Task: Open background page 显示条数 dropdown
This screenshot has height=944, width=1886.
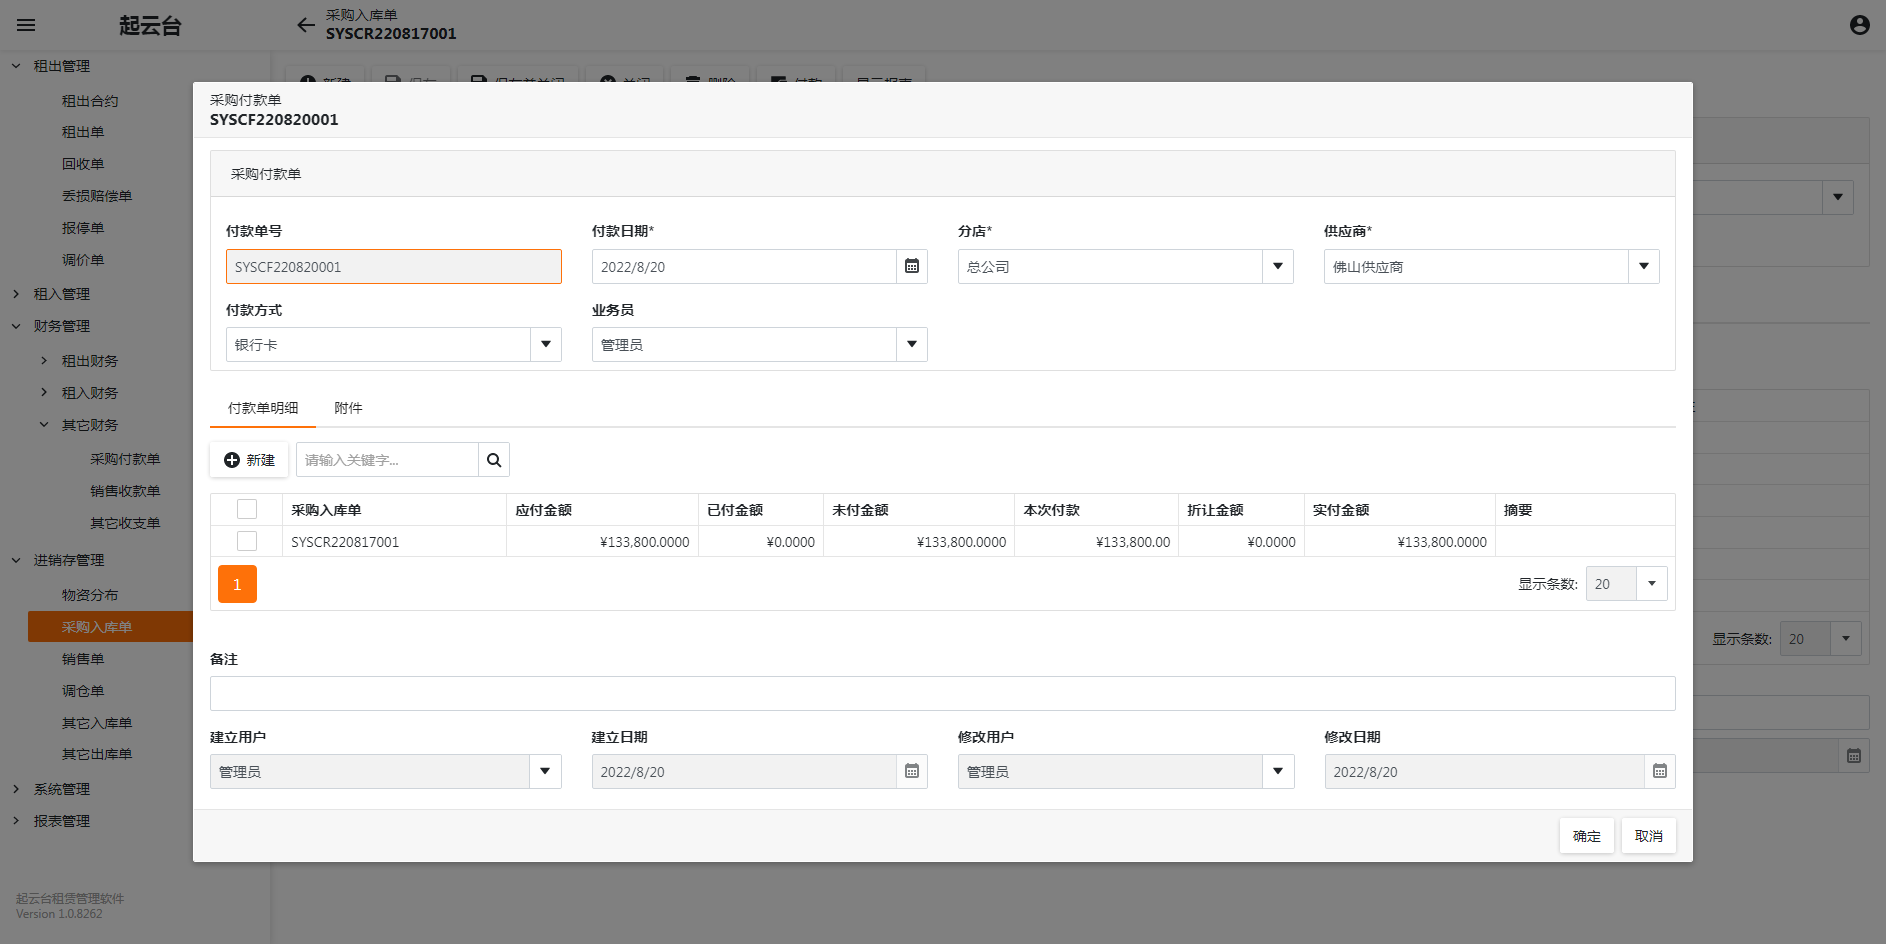Action: tap(1846, 639)
